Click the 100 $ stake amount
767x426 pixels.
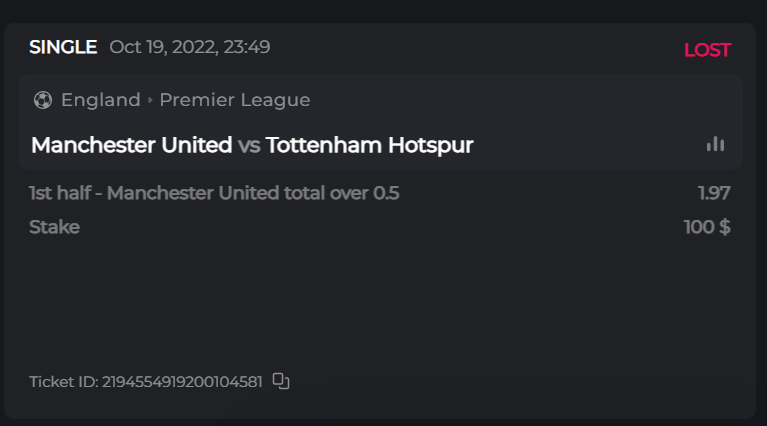tap(707, 227)
